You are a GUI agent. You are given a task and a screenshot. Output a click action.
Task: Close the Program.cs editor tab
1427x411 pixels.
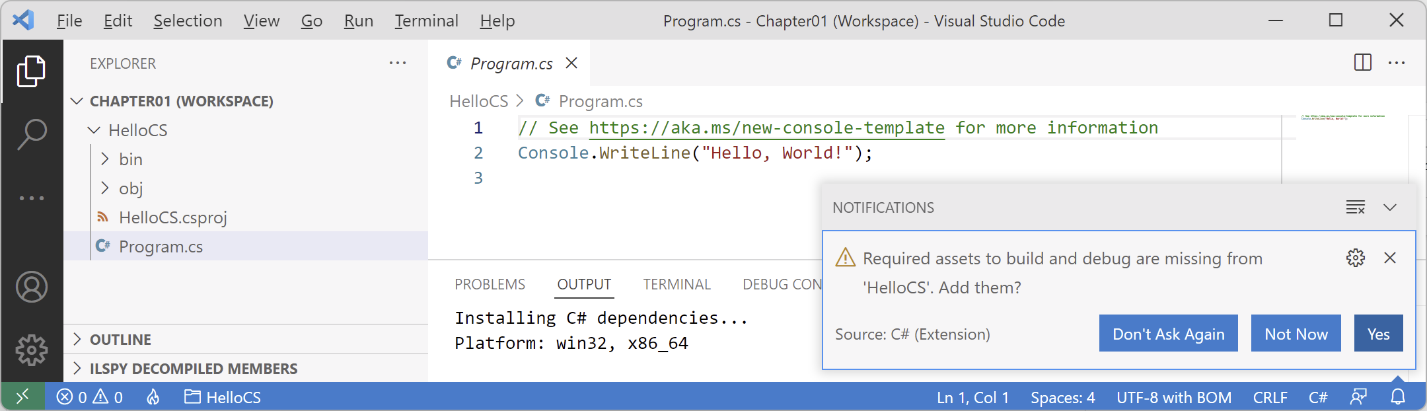click(x=572, y=63)
